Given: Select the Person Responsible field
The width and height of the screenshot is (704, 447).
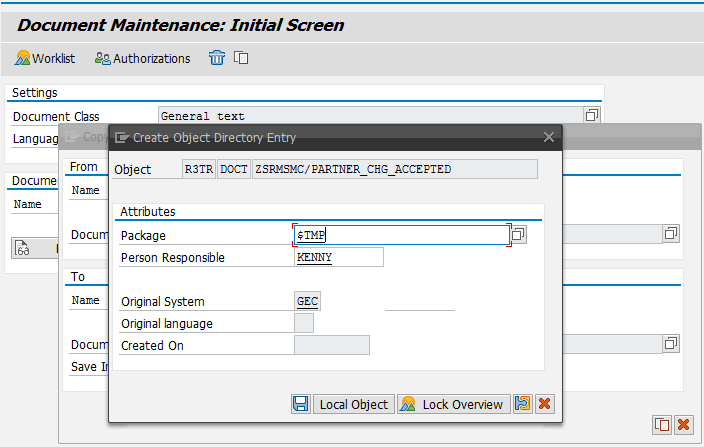Looking at the screenshot, I should click(x=339, y=258).
